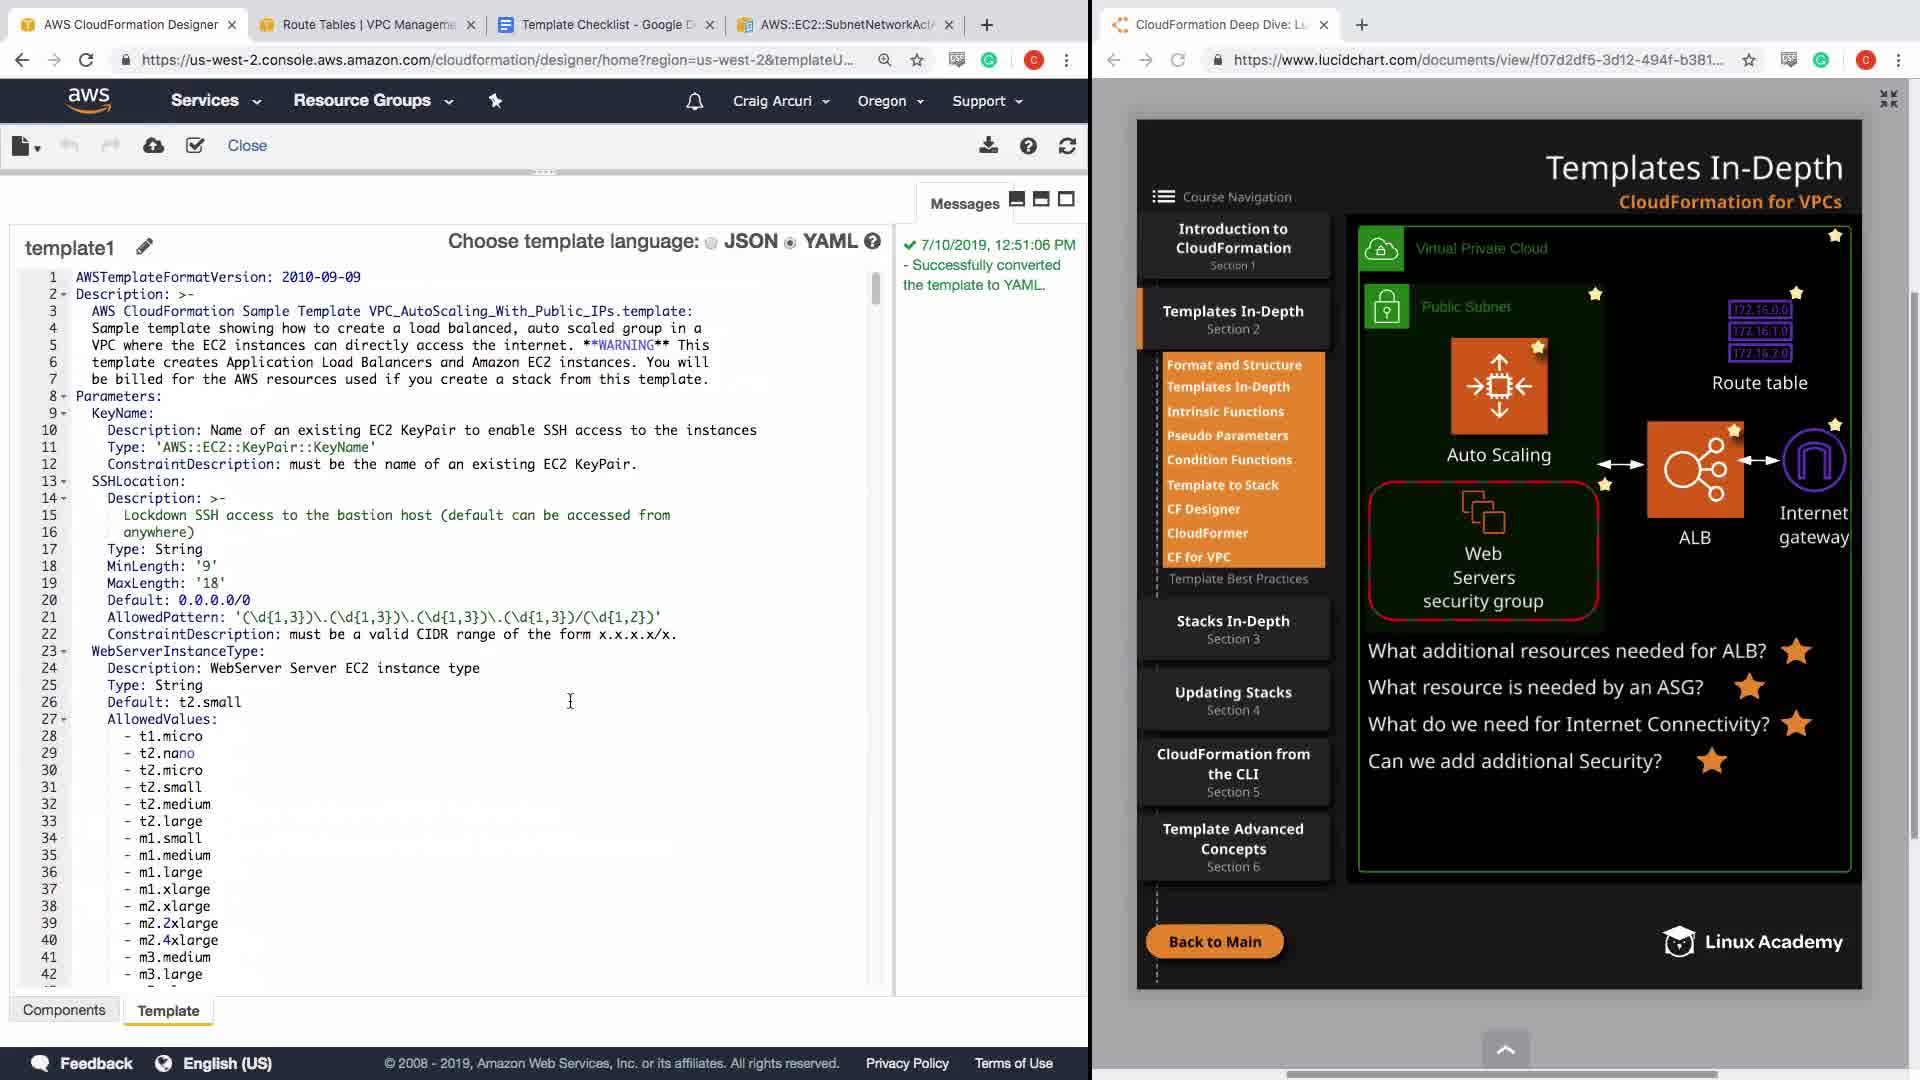Select JSON template language radio button
The image size is (1920, 1080).
click(x=711, y=243)
